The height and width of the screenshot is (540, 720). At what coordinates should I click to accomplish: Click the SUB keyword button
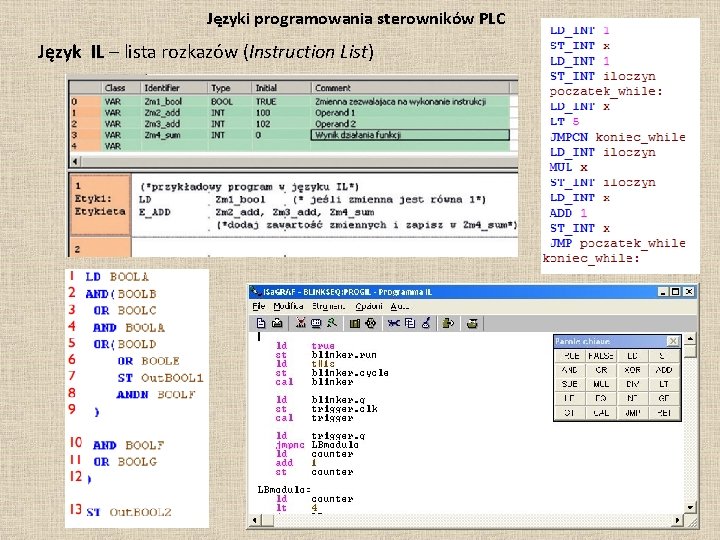(570, 384)
